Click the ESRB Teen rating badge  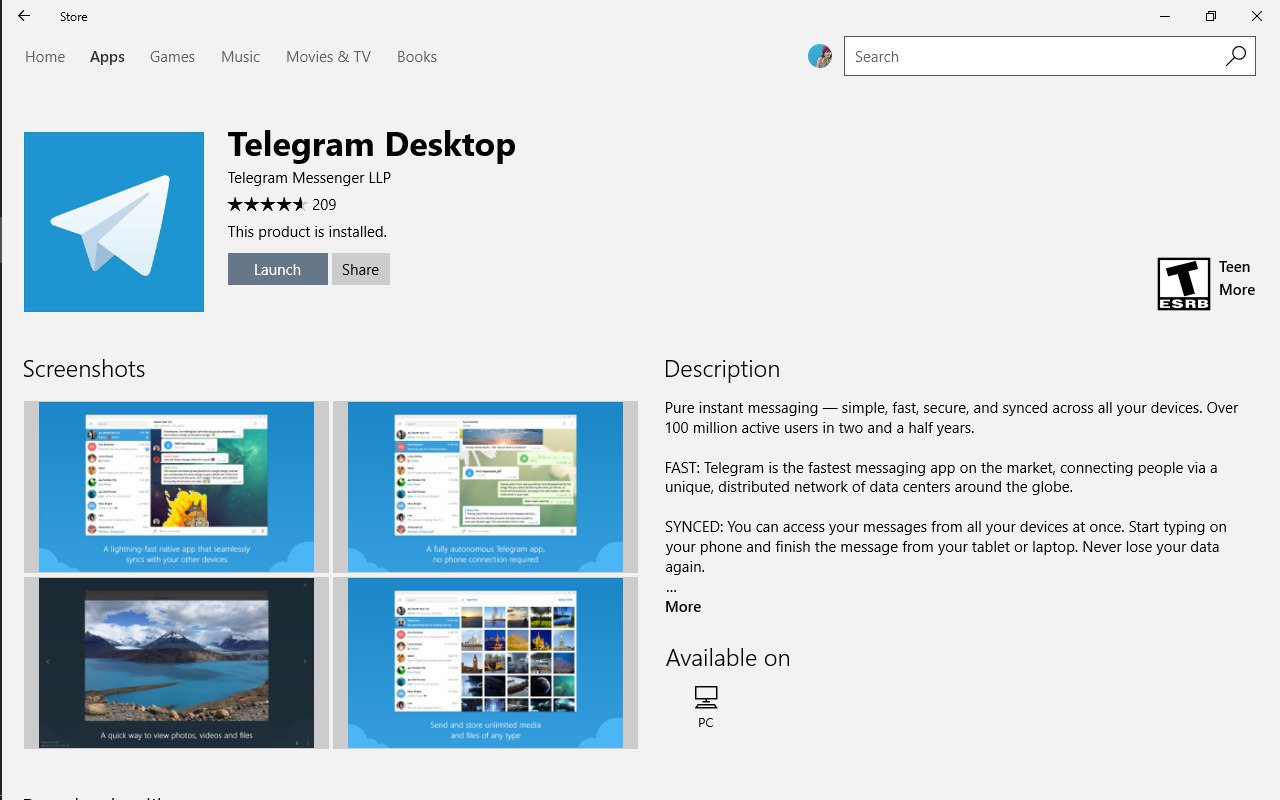(x=1183, y=284)
